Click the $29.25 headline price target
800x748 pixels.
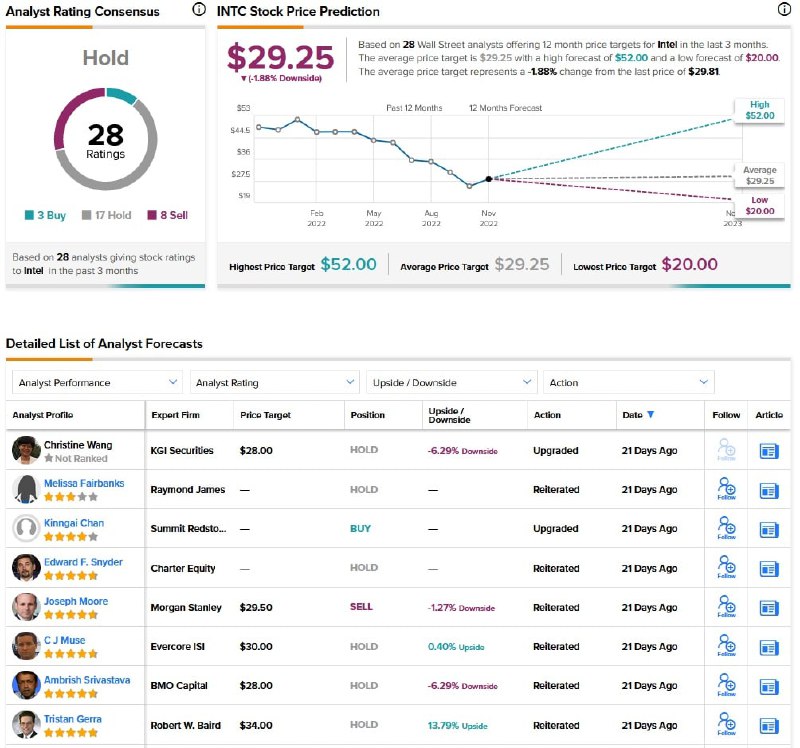(x=280, y=57)
